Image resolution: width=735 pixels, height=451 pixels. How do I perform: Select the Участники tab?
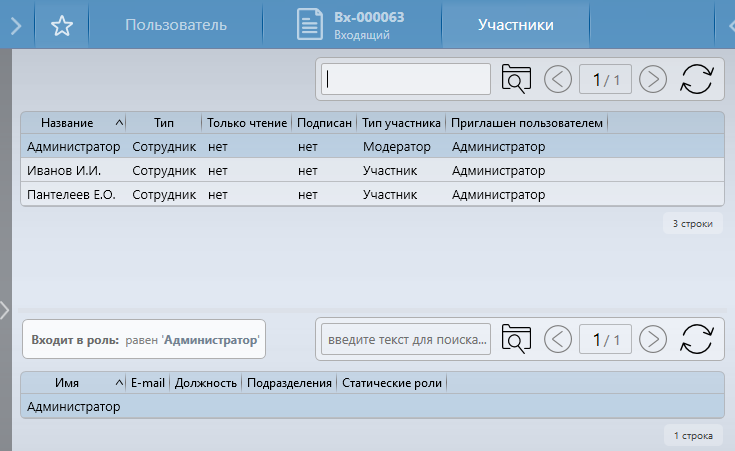point(515,25)
